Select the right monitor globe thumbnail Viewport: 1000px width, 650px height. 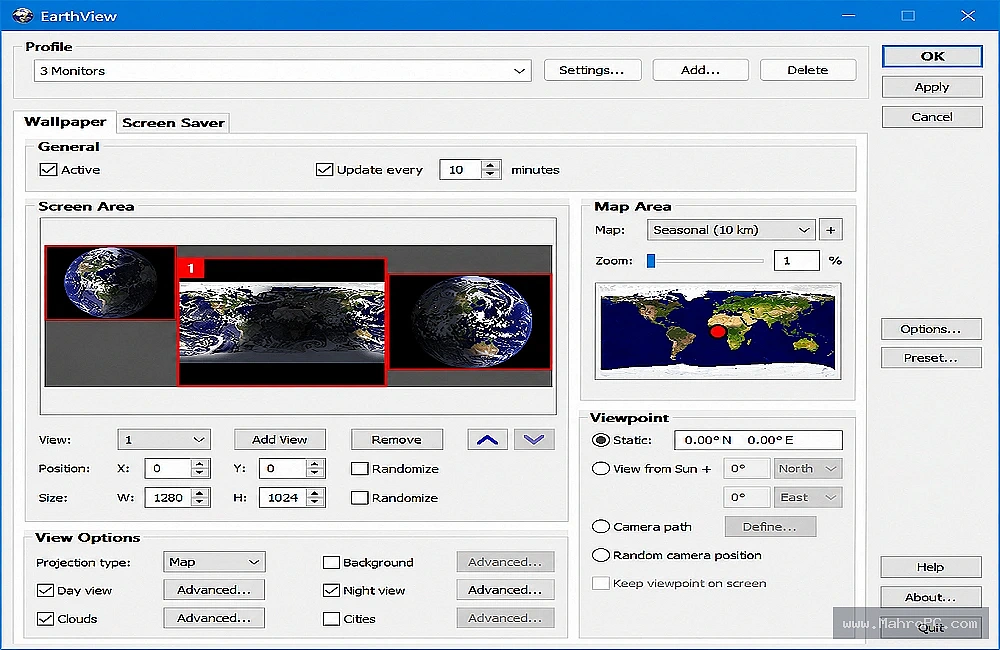coord(470,321)
